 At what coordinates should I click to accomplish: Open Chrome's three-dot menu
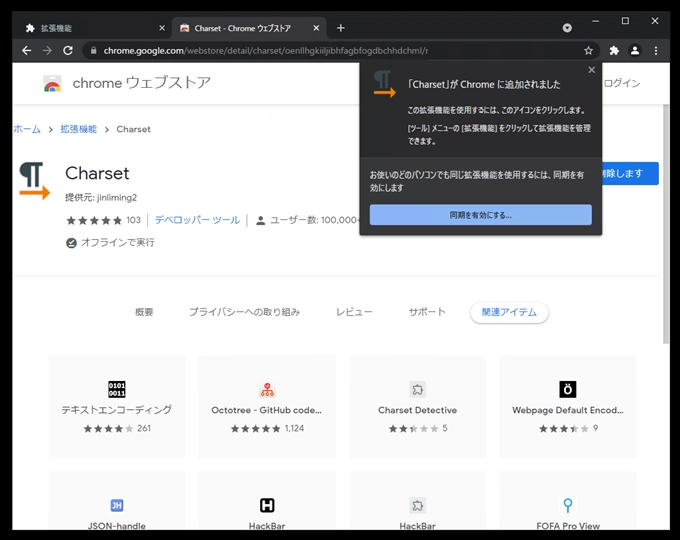(656, 51)
